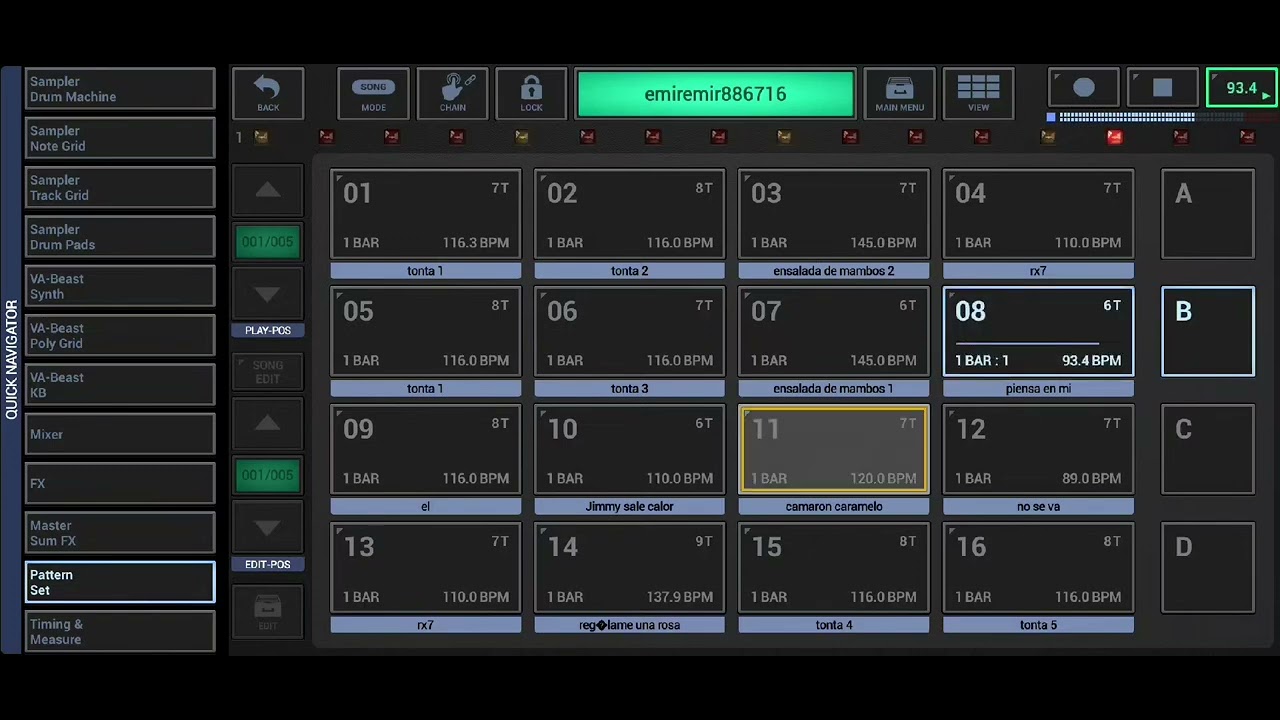
Task: Toggle the Lock padlock button
Action: pos(531,94)
